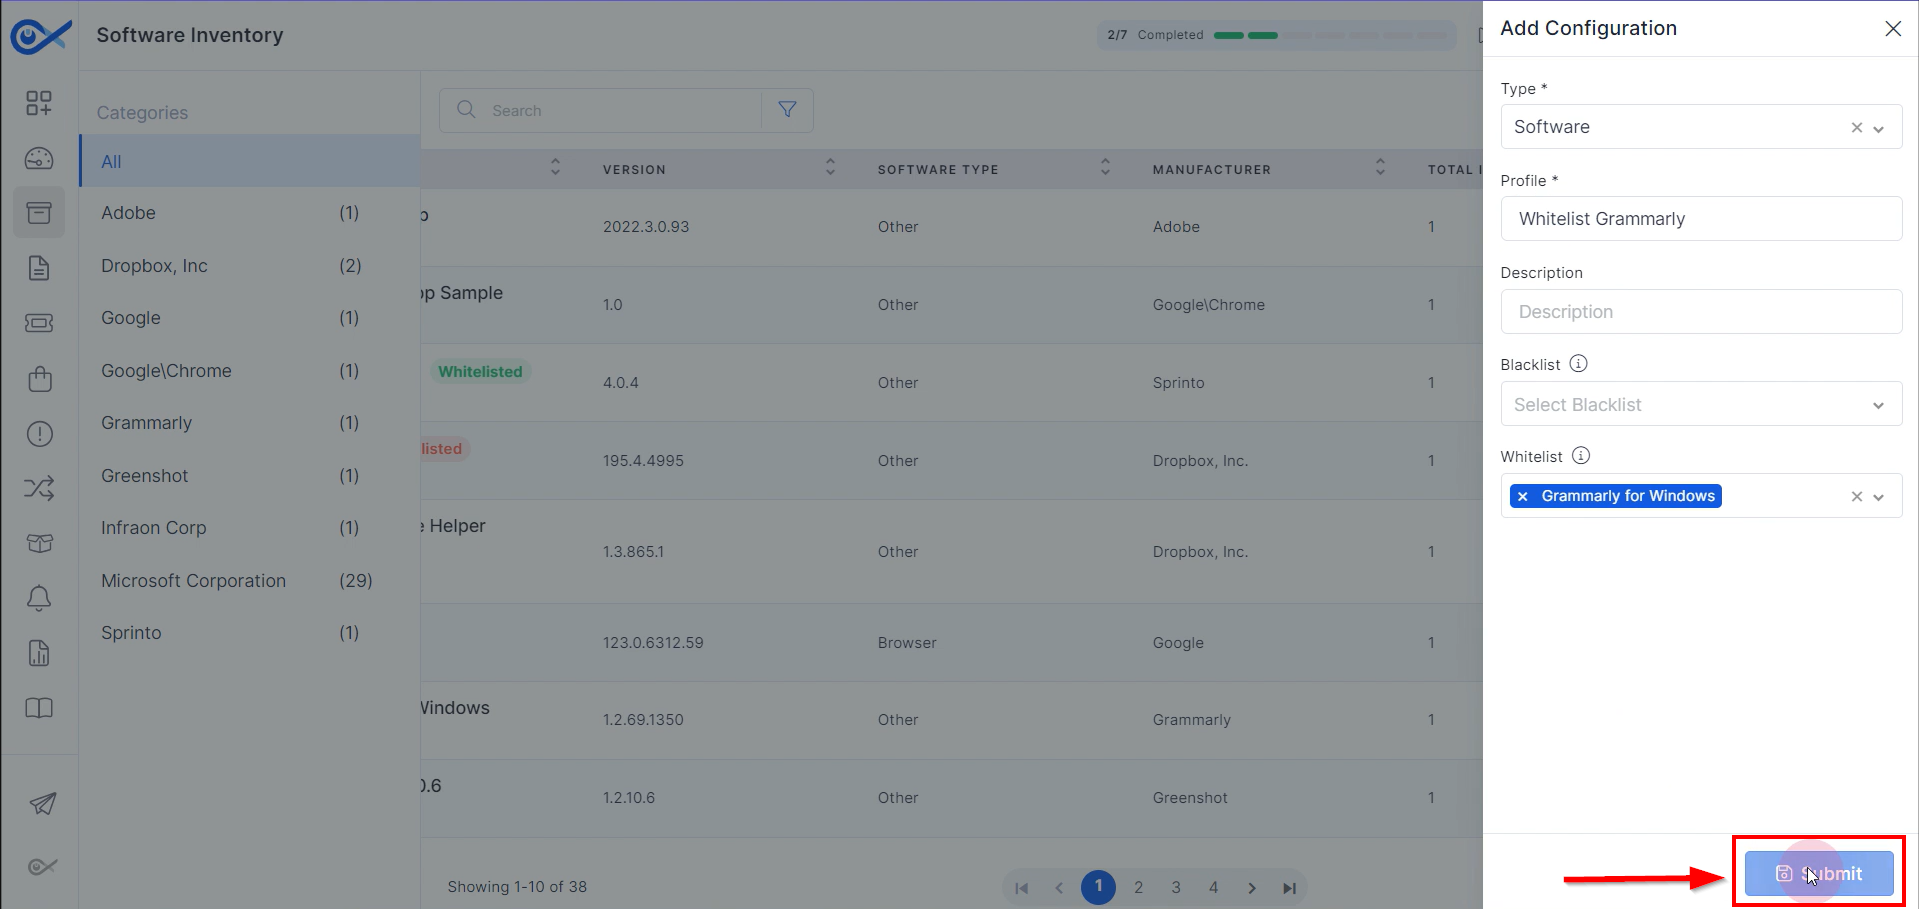Expand the Type dropdown arrow

point(1879,128)
